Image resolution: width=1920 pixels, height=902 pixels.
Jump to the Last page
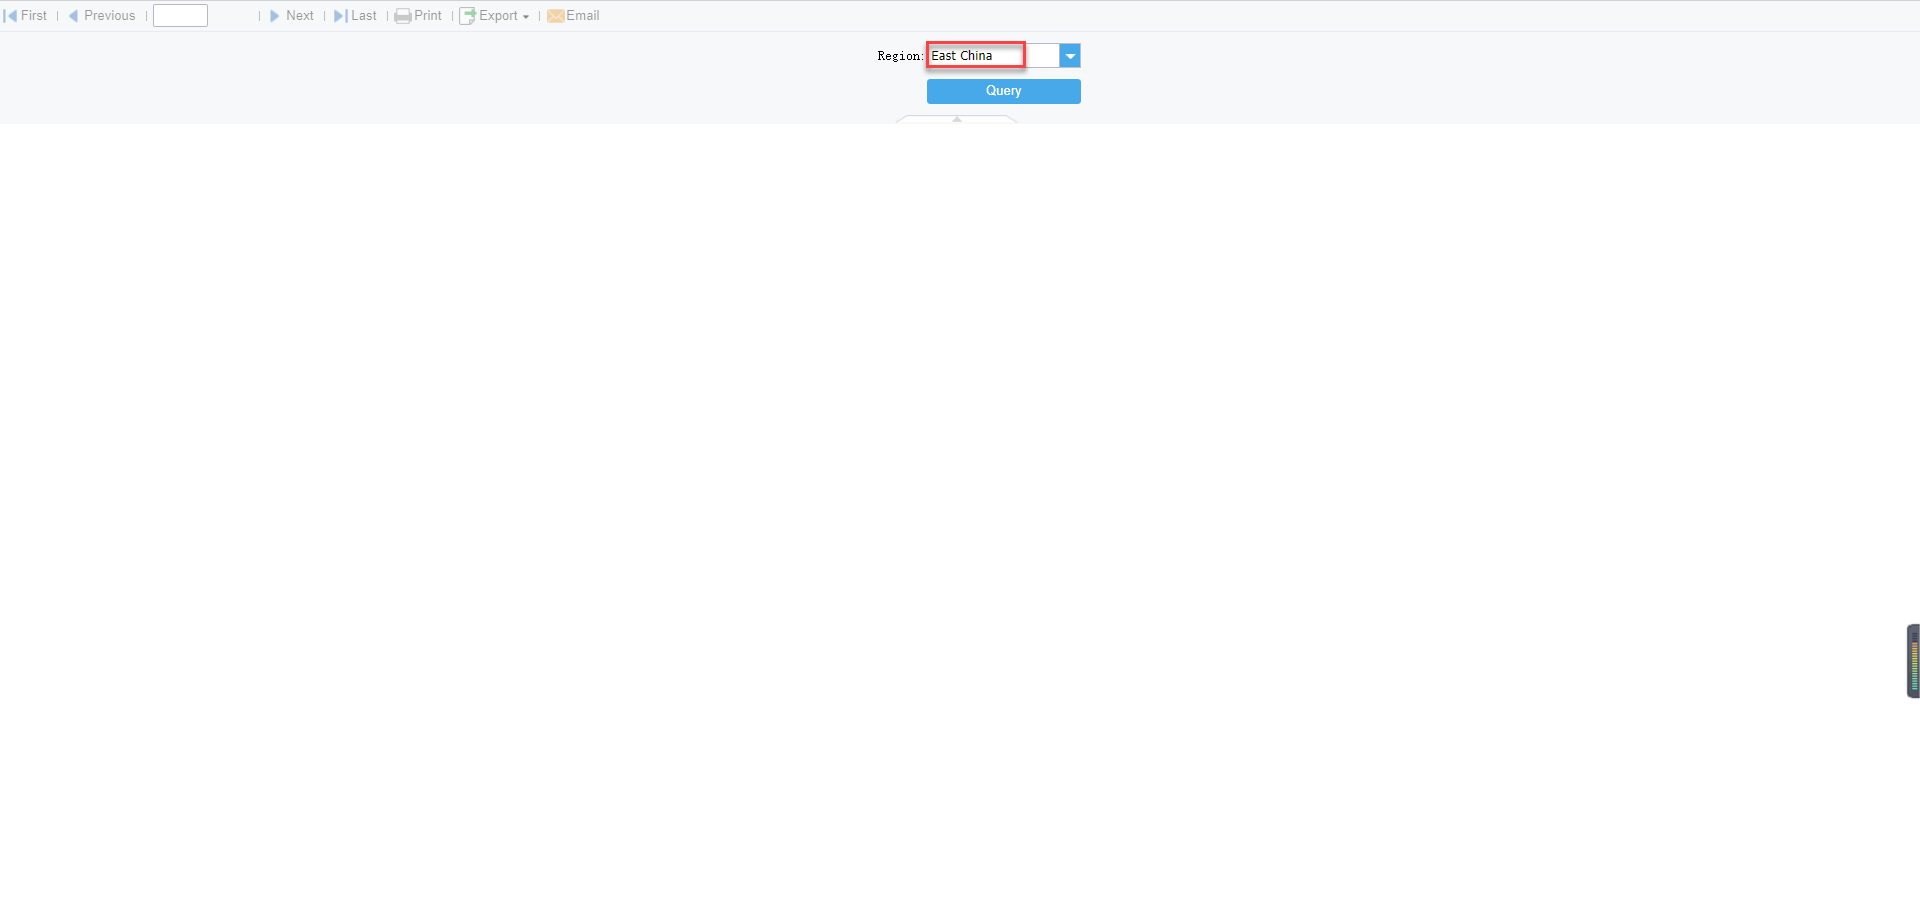pyautogui.click(x=355, y=16)
